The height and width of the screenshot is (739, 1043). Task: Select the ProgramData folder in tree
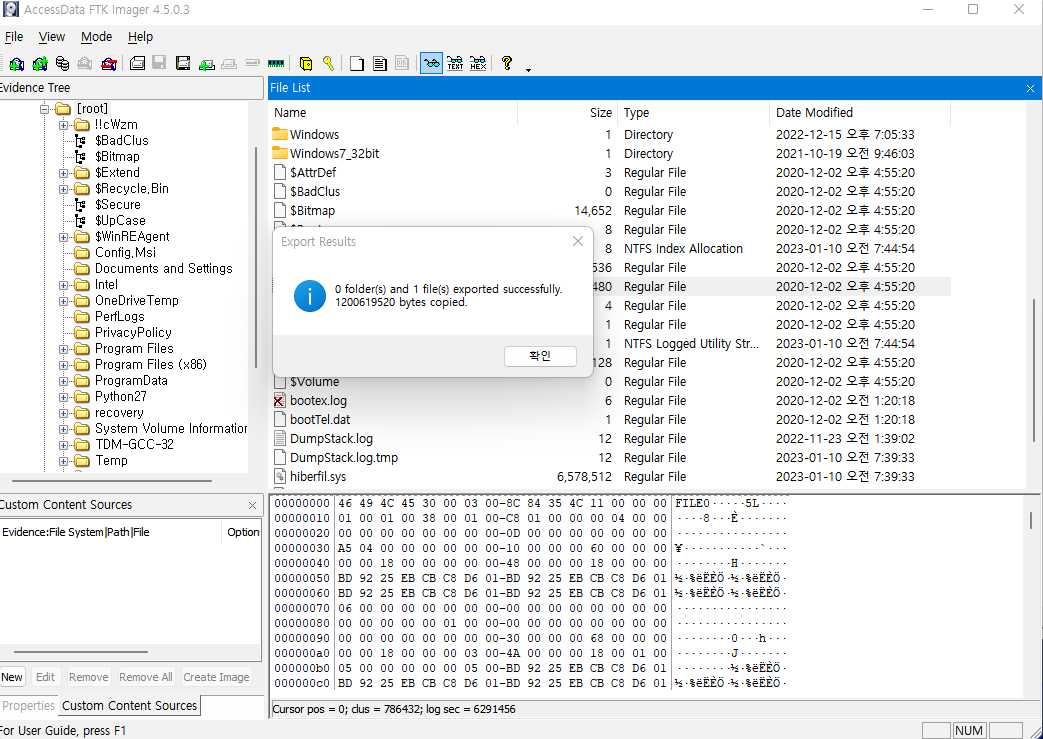pyautogui.click(x=131, y=381)
